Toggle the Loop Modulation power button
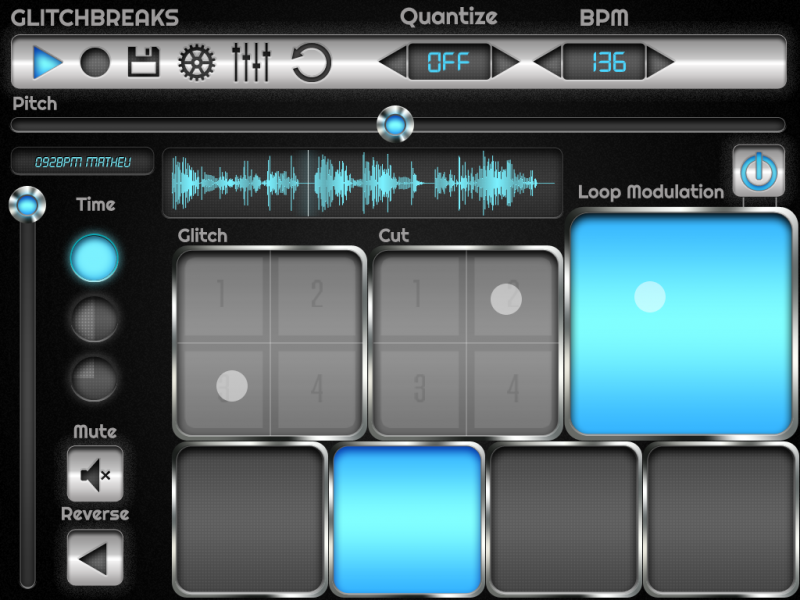 pos(759,171)
